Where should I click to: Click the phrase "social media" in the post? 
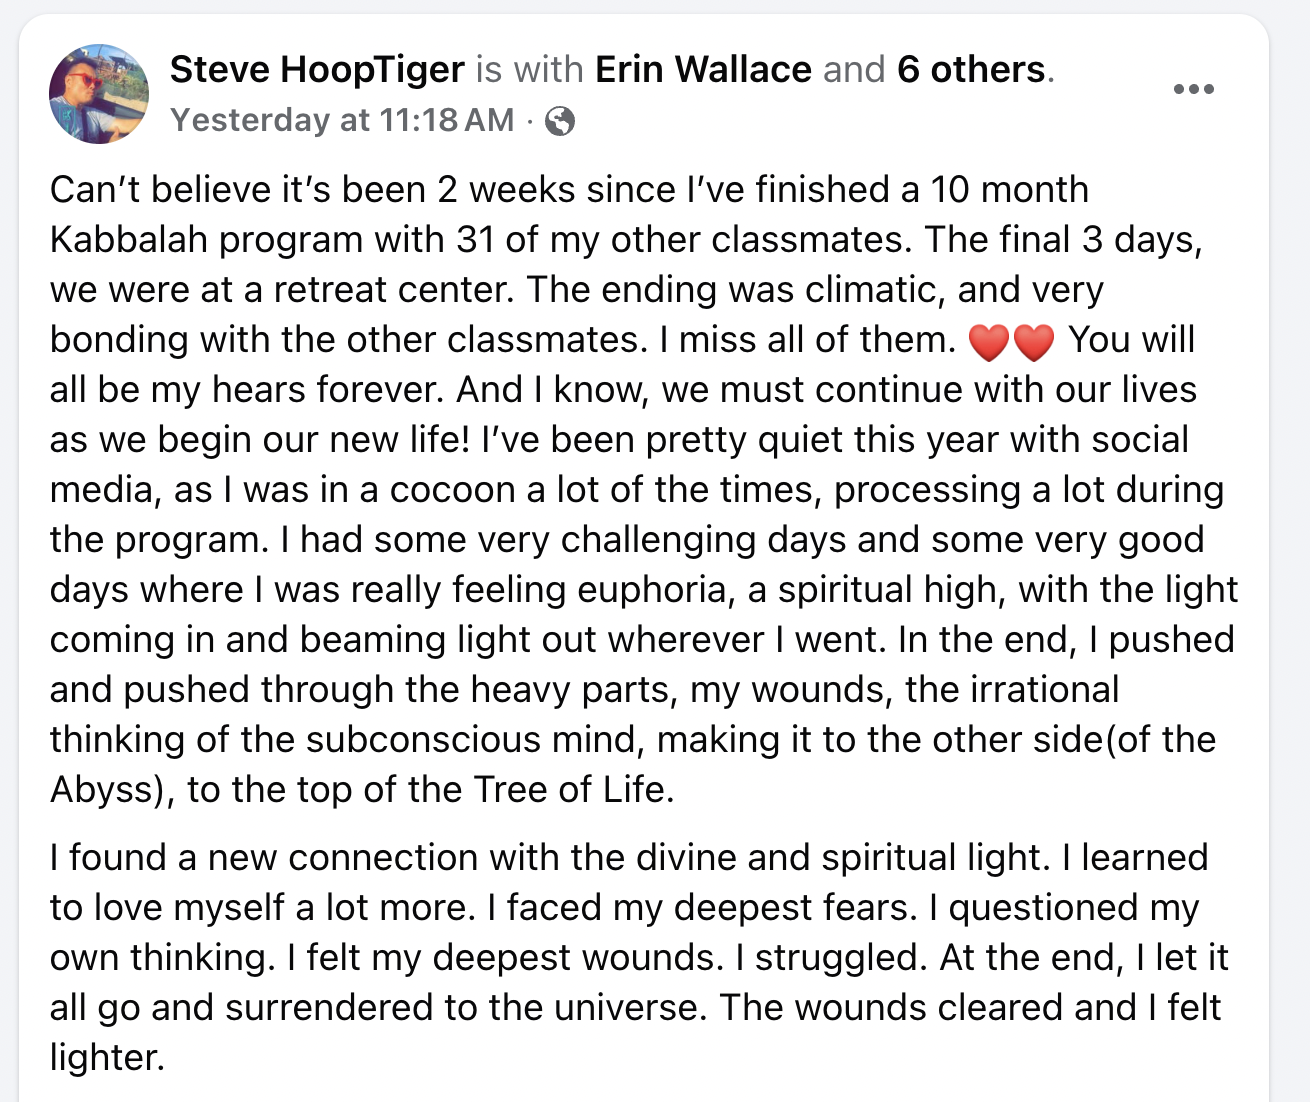[x=1139, y=440]
